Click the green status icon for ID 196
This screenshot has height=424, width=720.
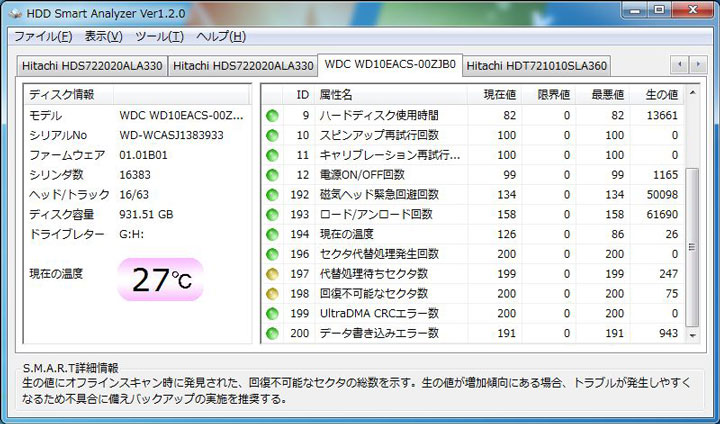click(x=272, y=254)
